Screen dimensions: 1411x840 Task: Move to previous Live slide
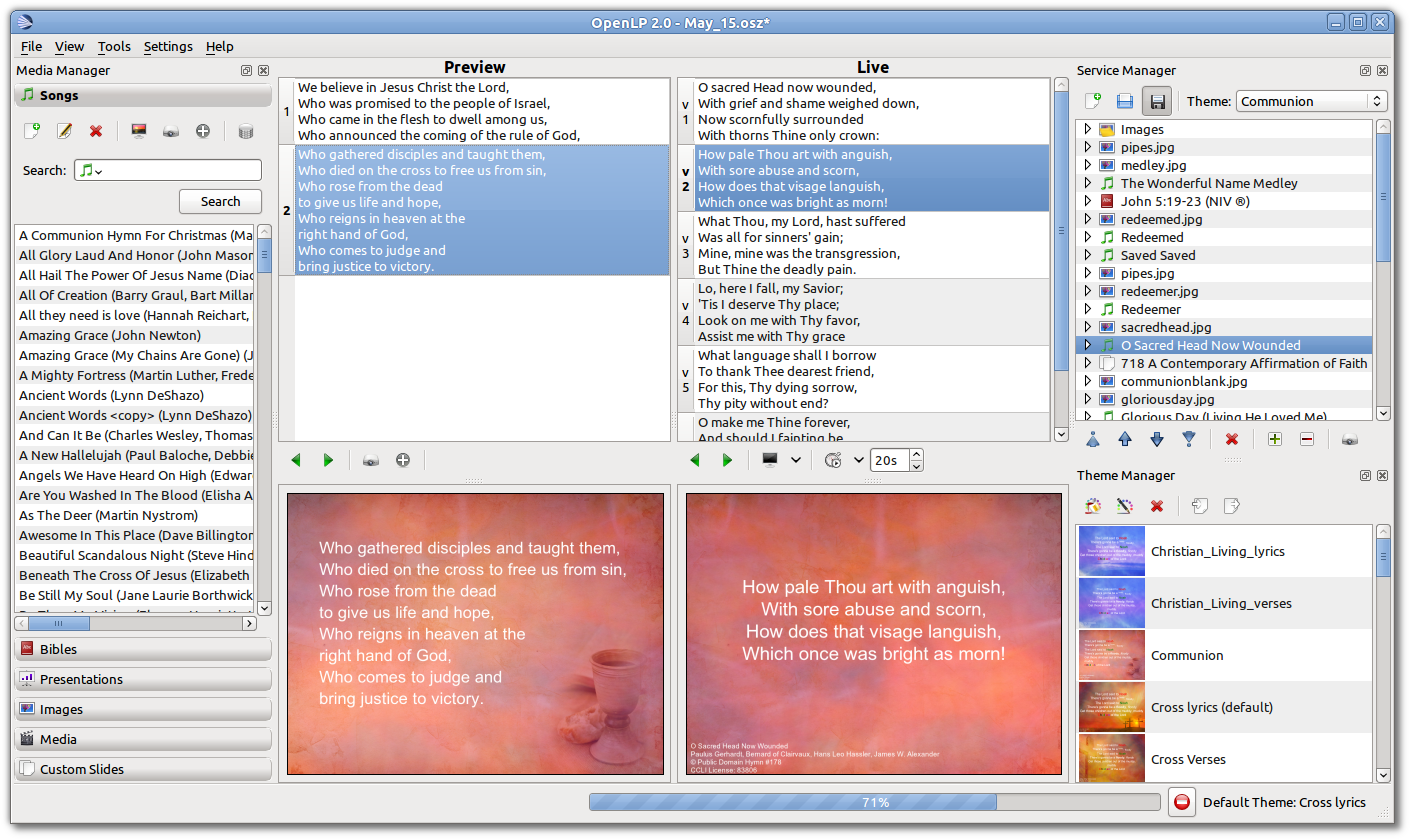(x=695, y=460)
